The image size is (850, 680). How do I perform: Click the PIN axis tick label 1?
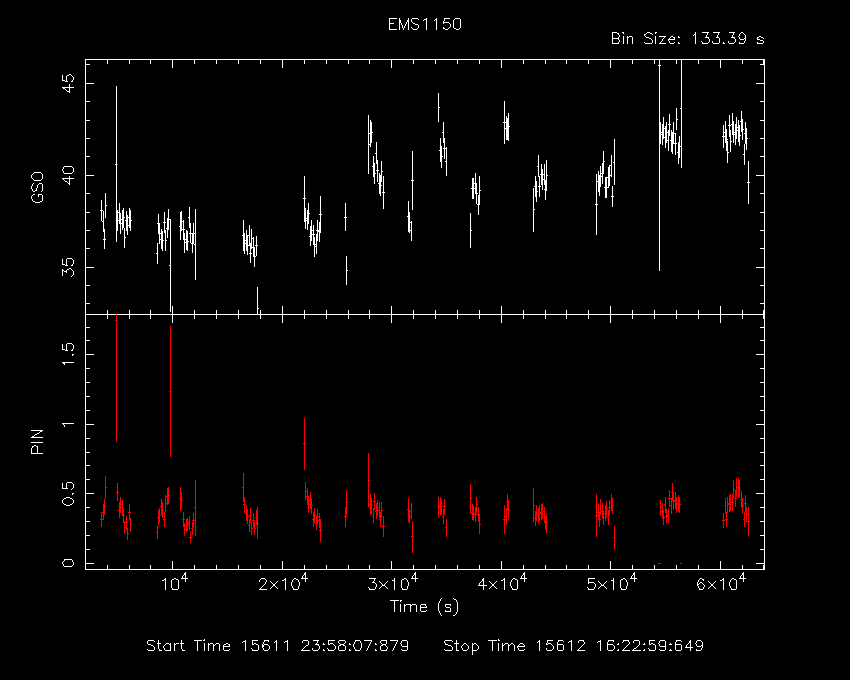pyautogui.click(x=68, y=424)
